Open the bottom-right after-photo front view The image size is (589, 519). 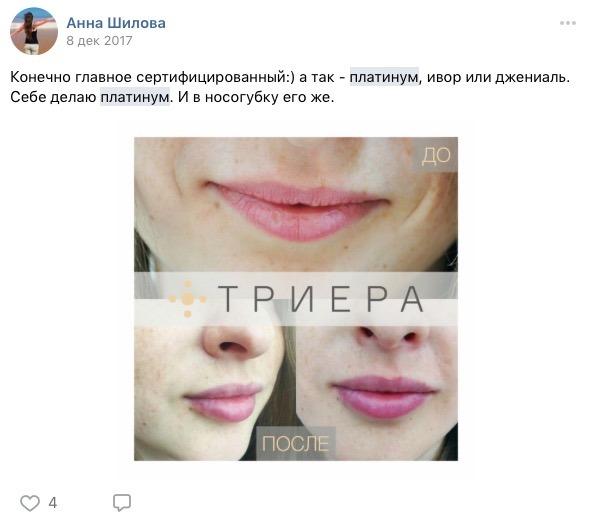click(377, 393)
